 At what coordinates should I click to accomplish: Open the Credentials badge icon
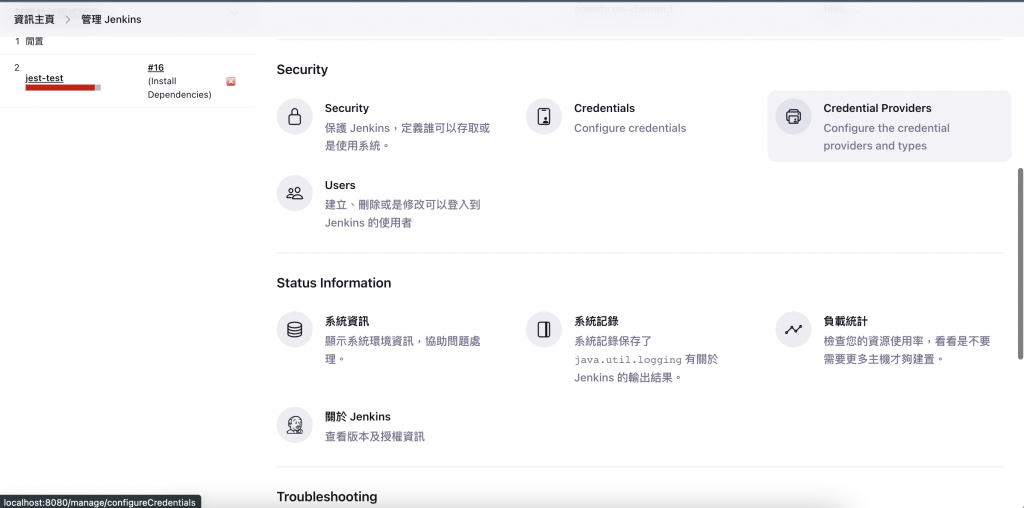[544, 117]
